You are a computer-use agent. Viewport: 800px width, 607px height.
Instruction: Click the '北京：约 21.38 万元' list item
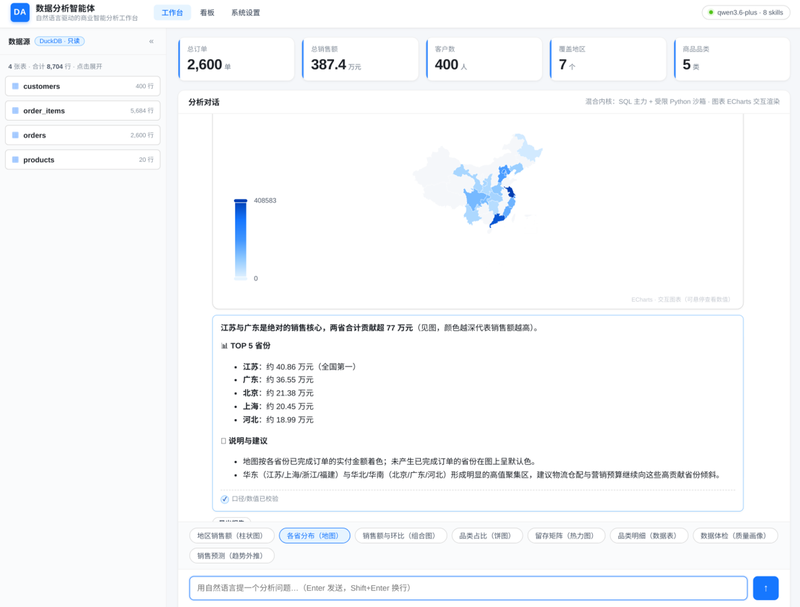[278, 393]
